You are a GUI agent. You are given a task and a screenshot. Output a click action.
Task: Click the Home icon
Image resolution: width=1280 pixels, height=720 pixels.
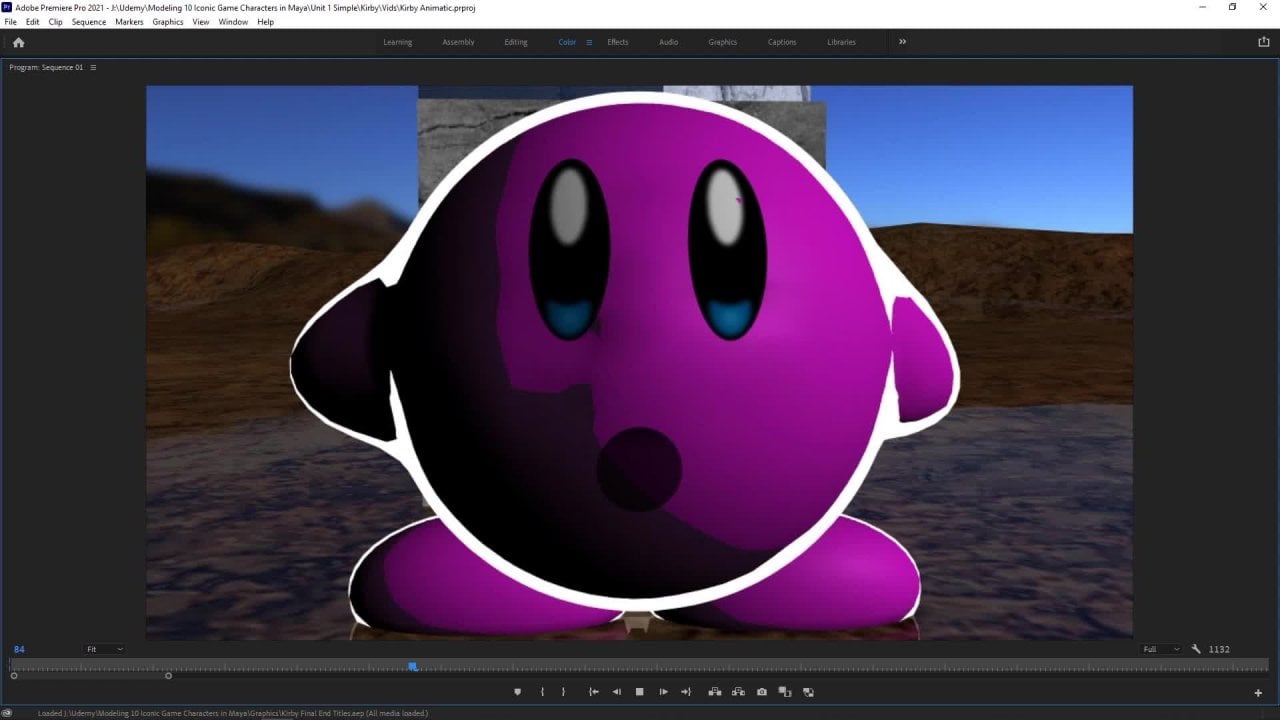pos(18,42)
